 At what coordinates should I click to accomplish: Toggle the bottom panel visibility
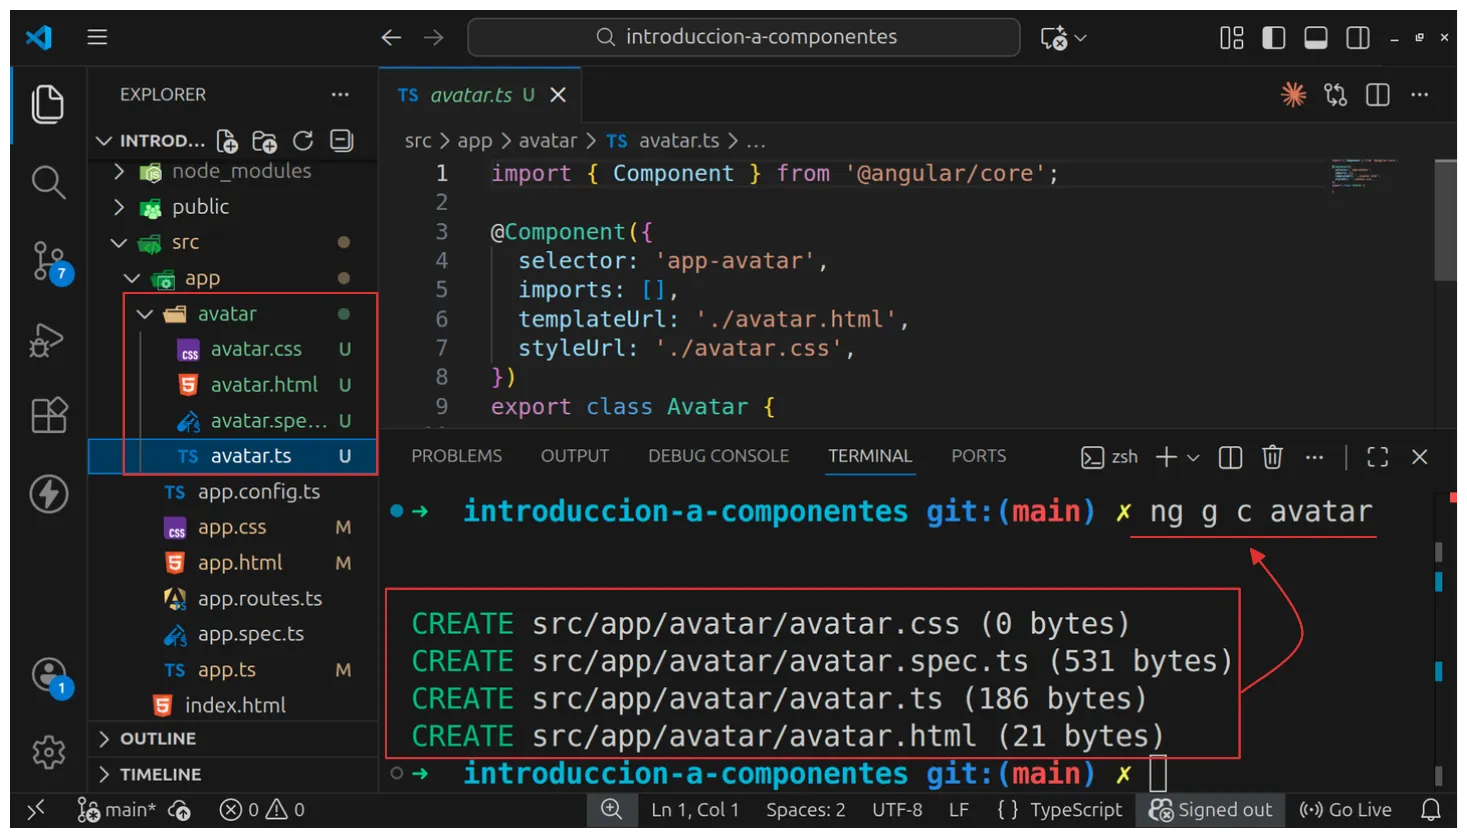click(x=1316, y=38)
